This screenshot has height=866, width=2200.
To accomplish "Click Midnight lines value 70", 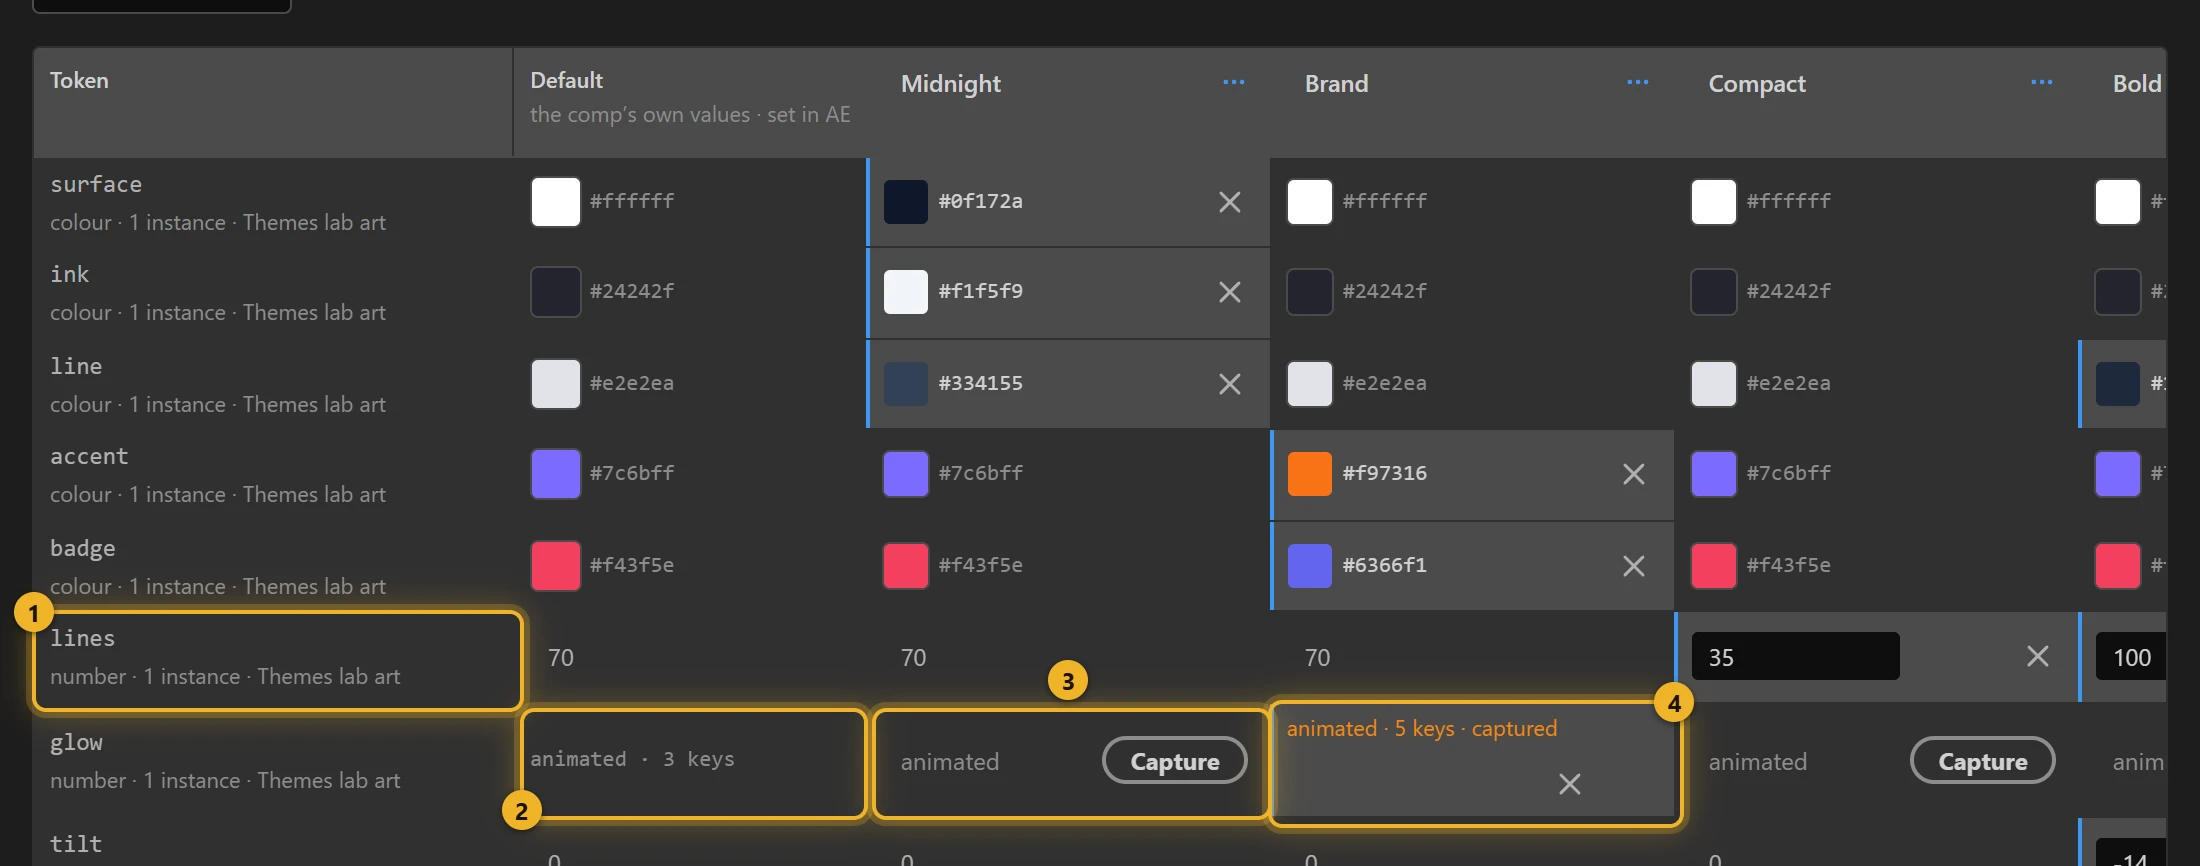I will [913, 658].
